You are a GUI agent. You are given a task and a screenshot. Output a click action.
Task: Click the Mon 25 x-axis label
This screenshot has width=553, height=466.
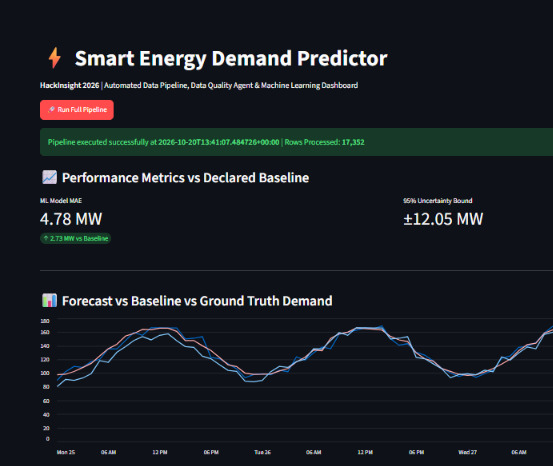[66, 452]
